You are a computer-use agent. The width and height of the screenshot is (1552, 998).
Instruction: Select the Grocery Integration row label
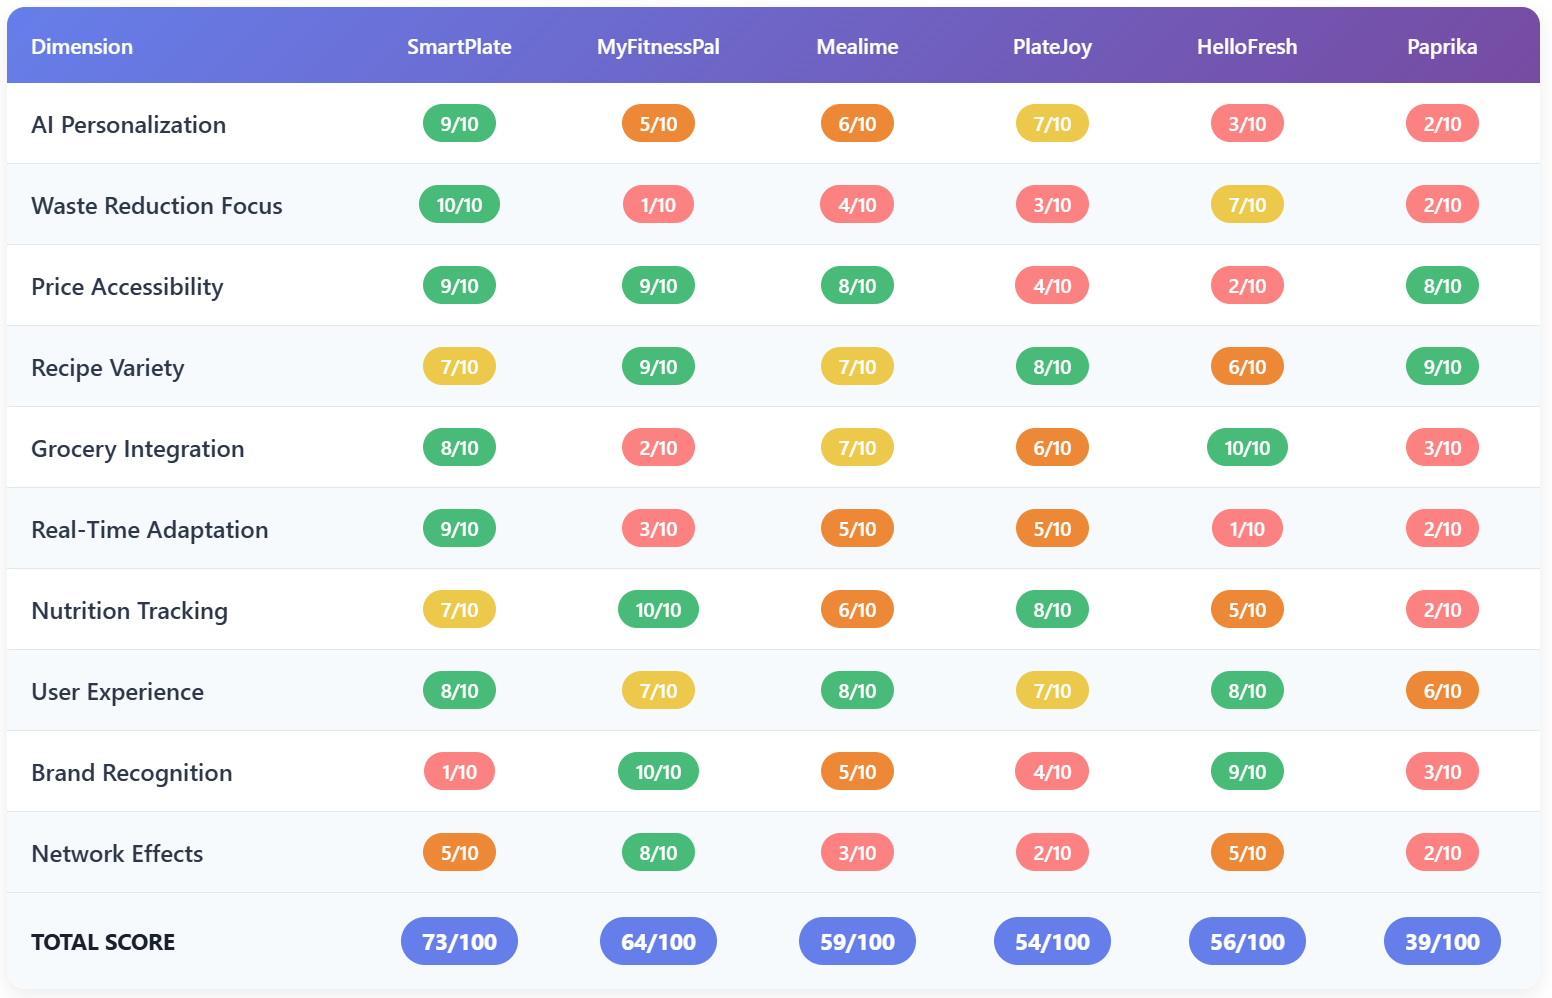coord(138,449)
